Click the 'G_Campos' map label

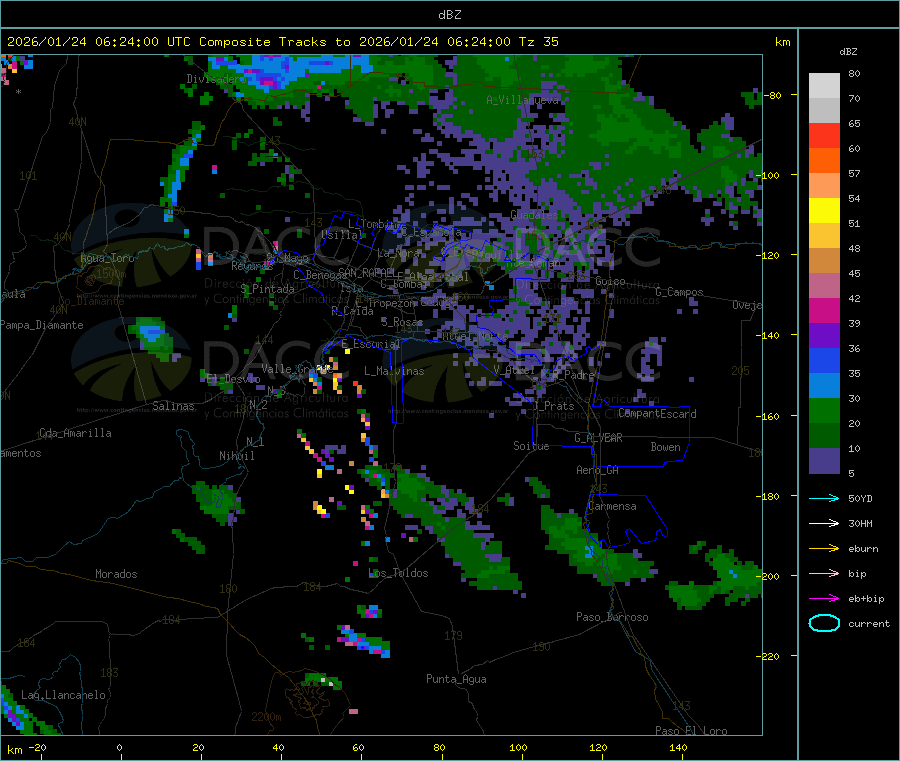(x=679, y=292)
